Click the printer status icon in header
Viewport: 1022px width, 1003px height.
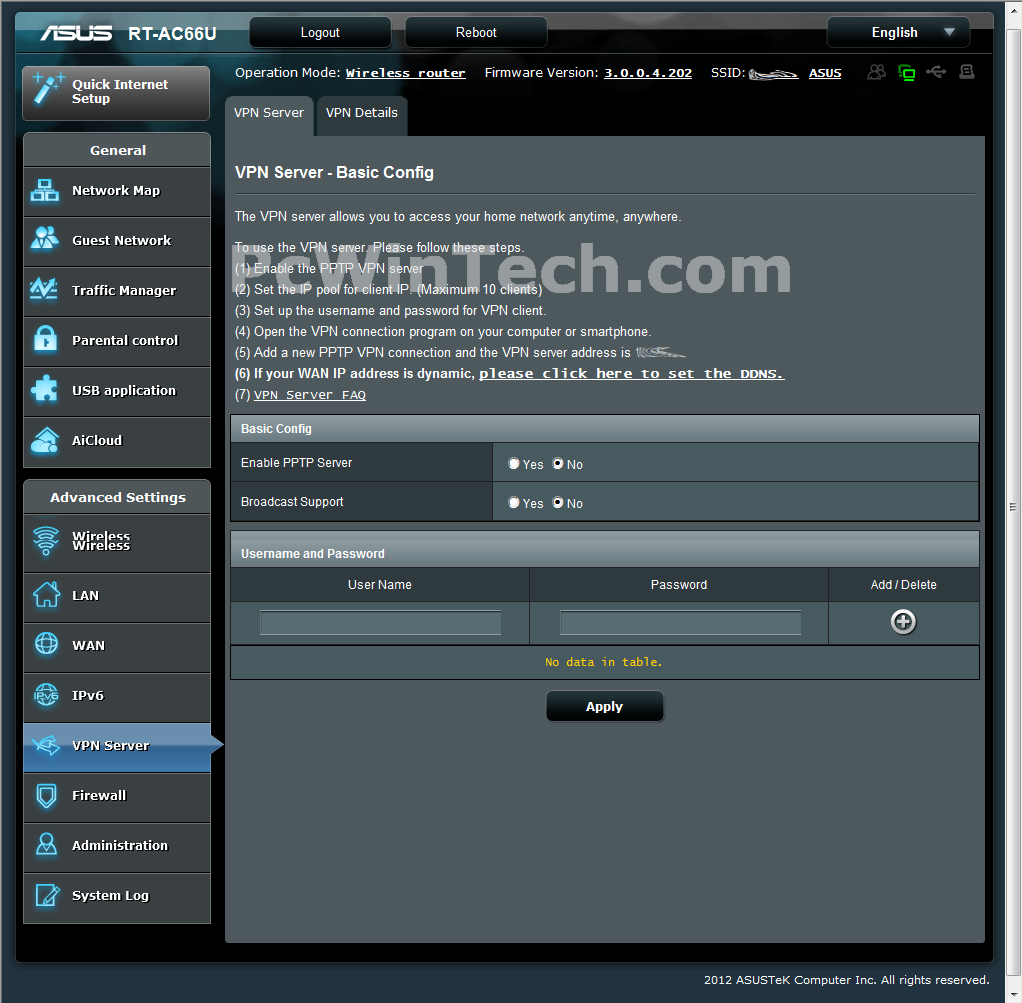[x=967, y=72]
